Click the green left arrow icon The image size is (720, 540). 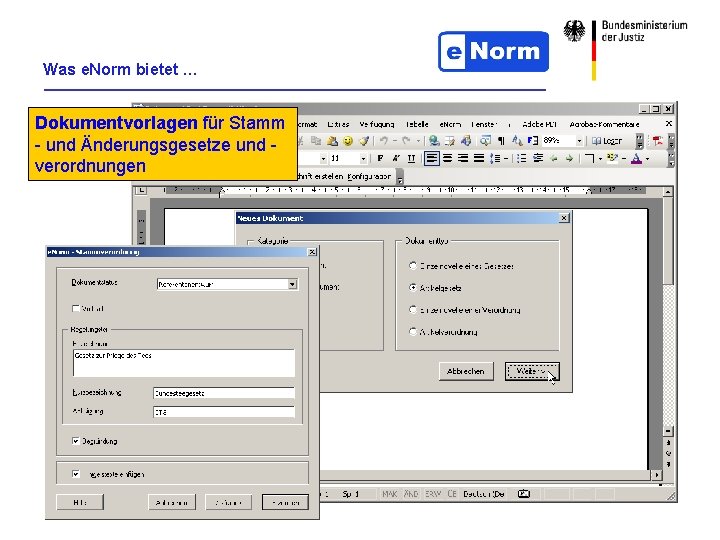[554, 158]
